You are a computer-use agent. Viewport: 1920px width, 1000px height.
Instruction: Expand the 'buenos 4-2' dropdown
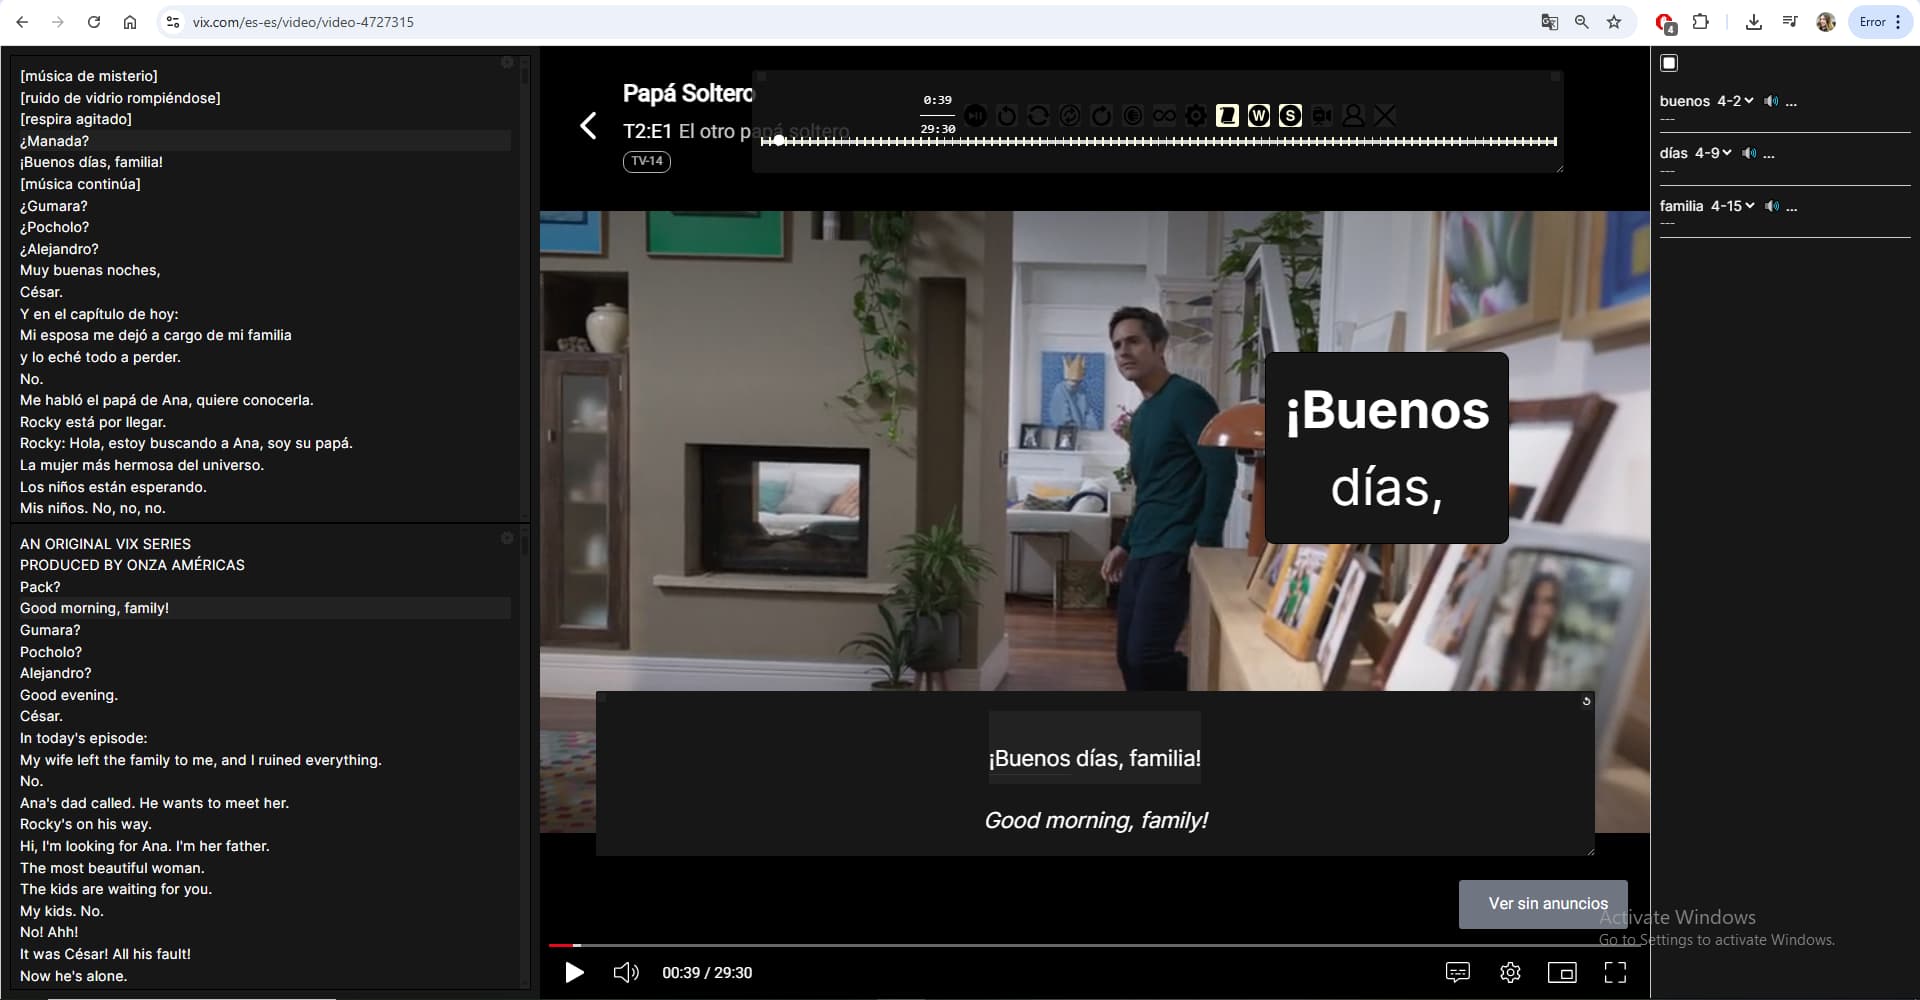(1748, 101)
